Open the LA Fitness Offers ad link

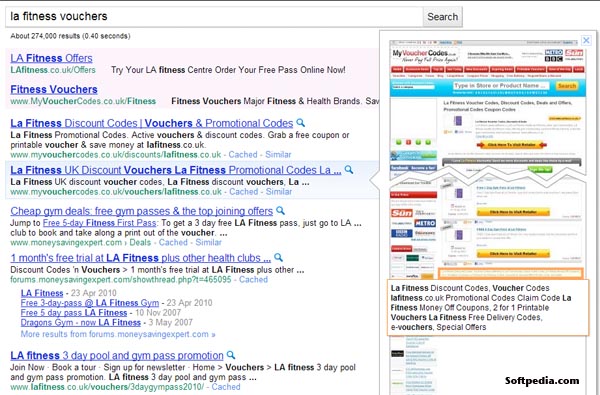click(51, 58)
